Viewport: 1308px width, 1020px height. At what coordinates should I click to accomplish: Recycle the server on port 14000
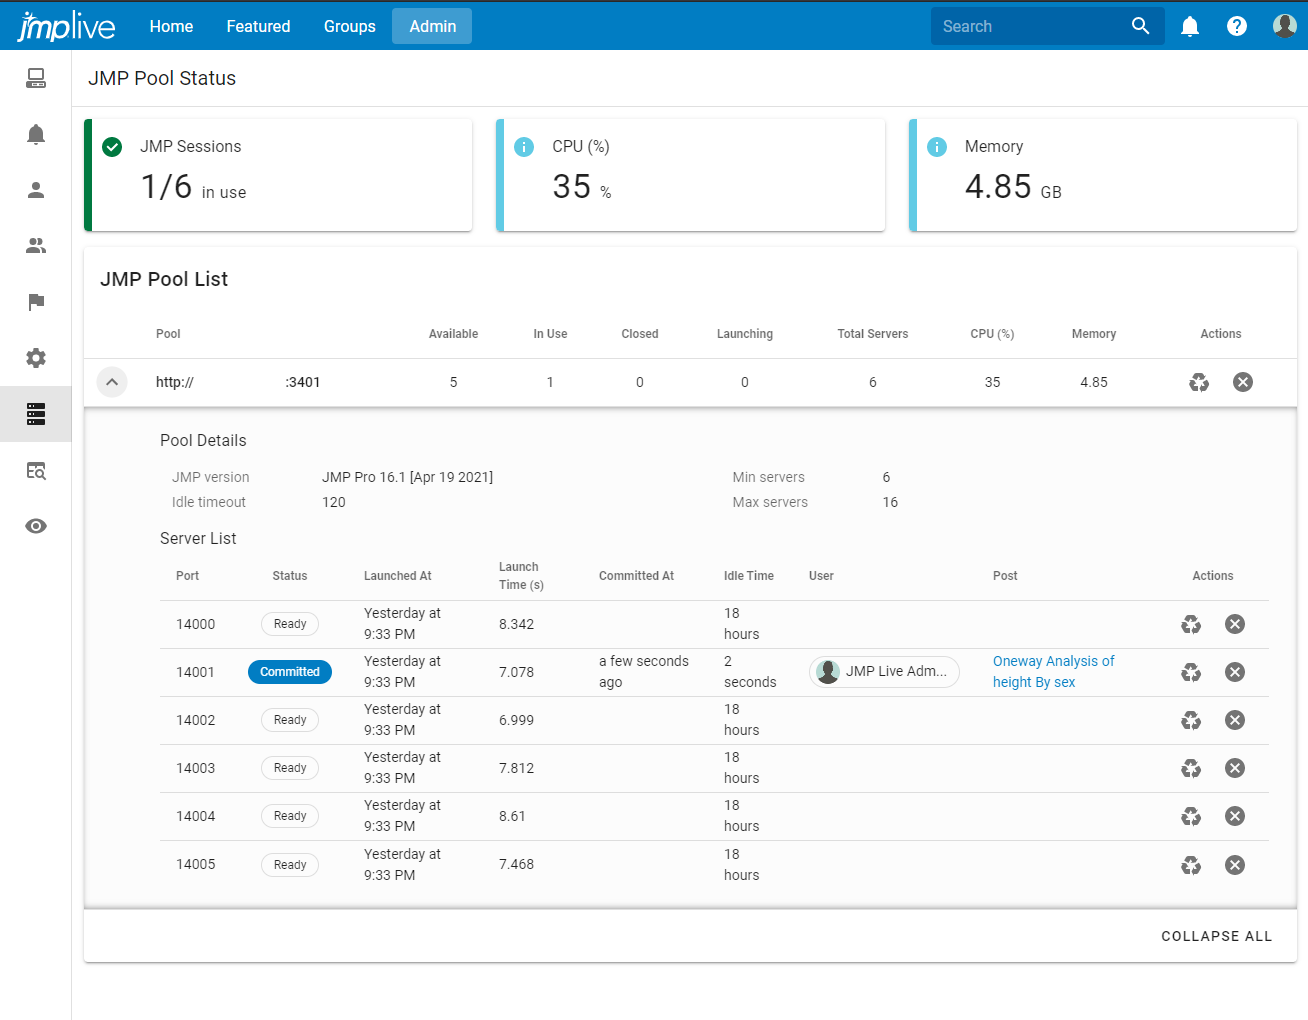click(x=1191, y=624)
